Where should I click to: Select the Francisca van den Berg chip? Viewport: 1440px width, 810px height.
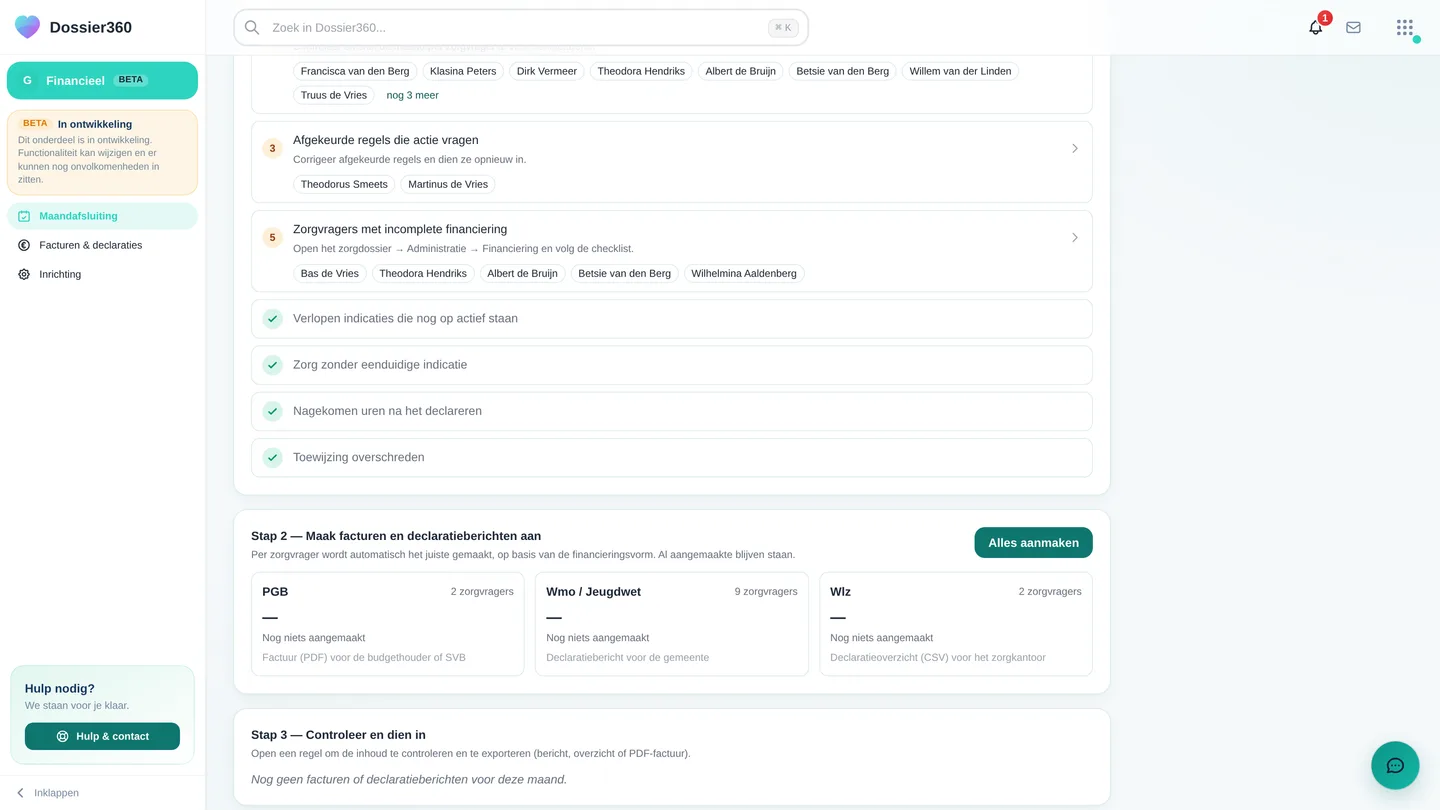[x=355, y=72]
